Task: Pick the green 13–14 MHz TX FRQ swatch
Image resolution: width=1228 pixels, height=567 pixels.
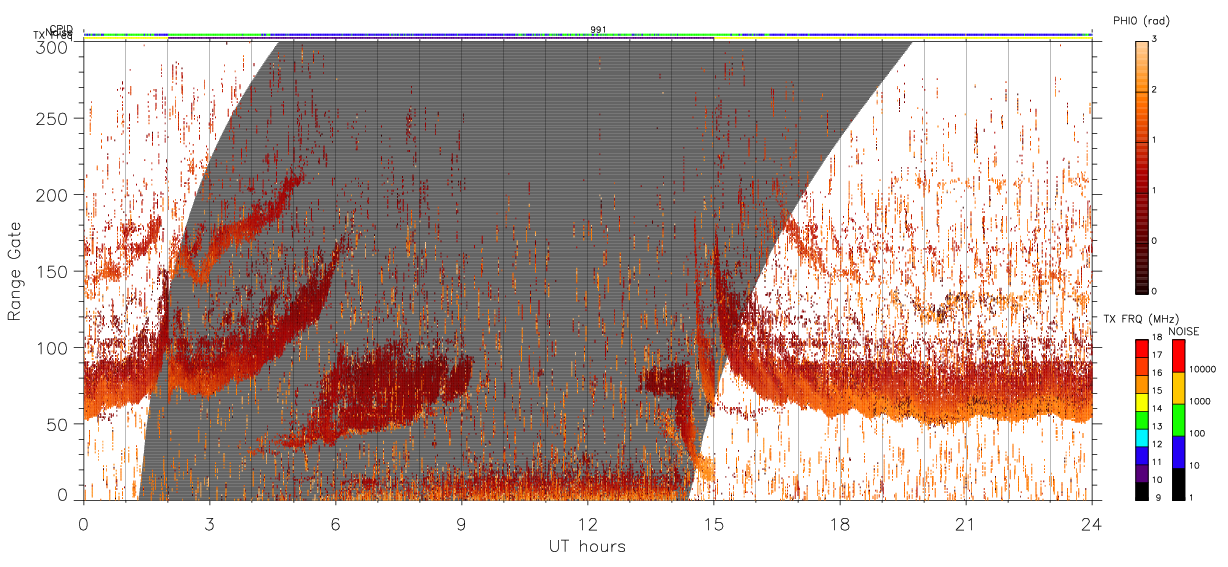Action: (1142, 418)
